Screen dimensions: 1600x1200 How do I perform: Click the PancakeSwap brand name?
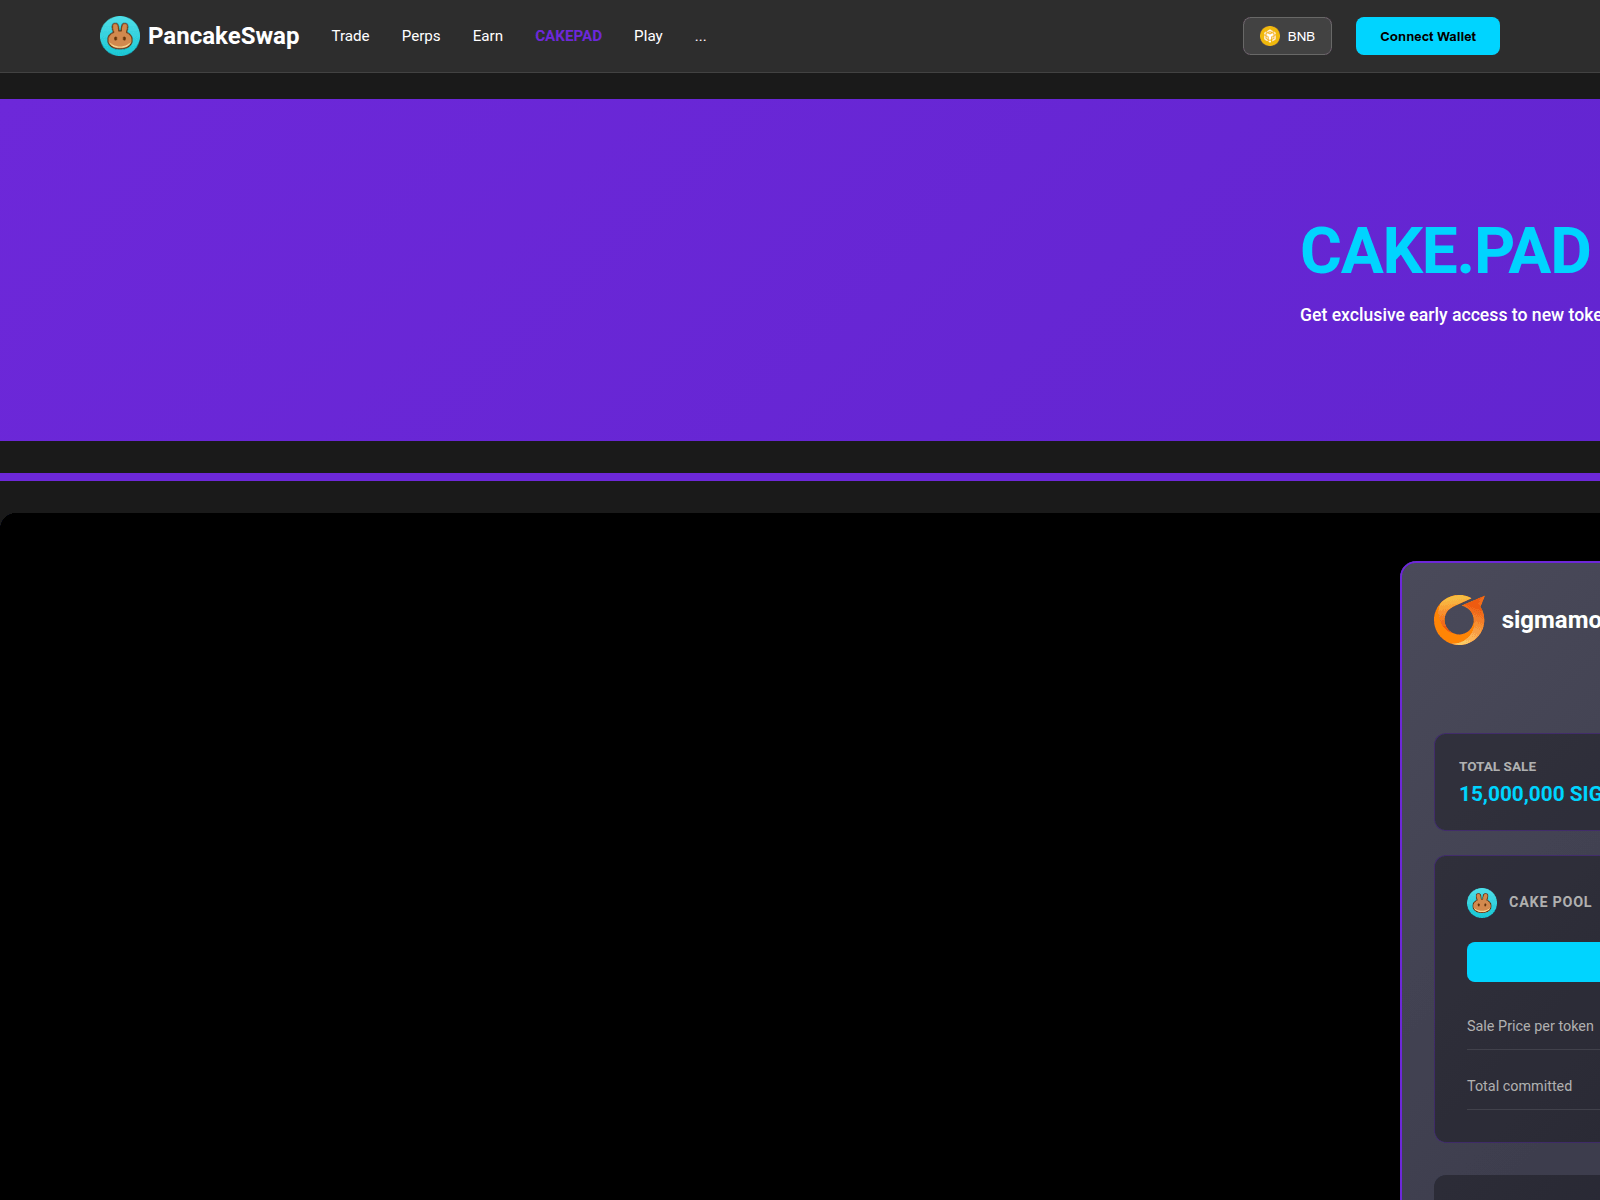pyautogui.click(x=224, y=36)
